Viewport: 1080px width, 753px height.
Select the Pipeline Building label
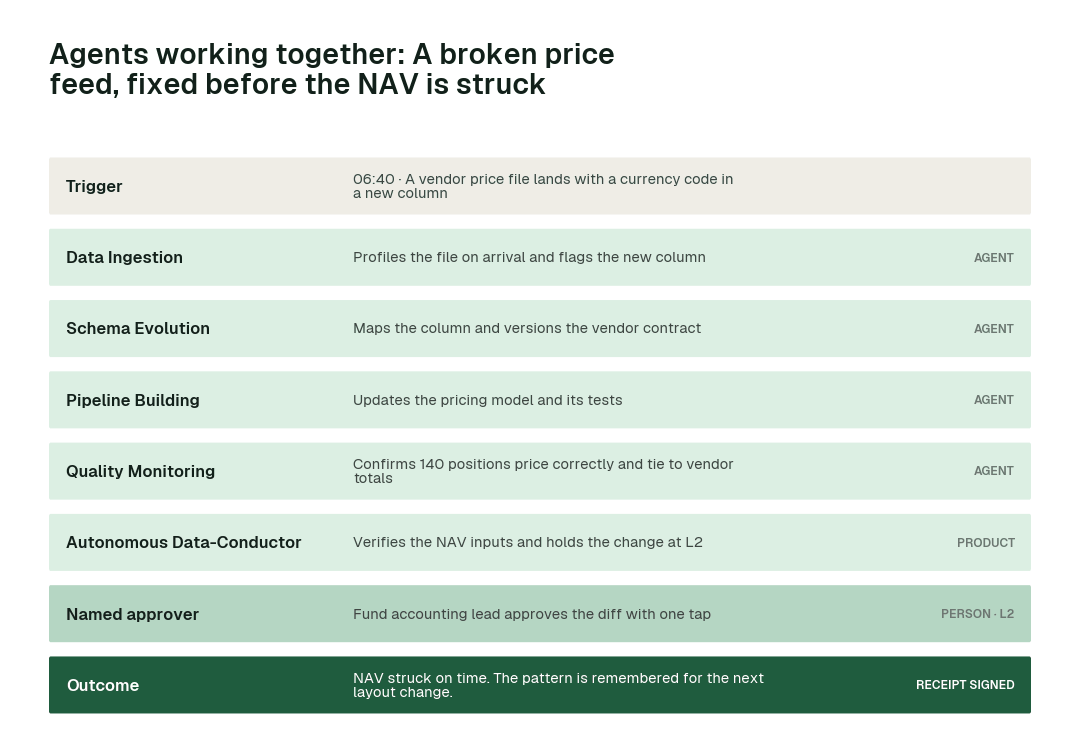pos(133,400)
